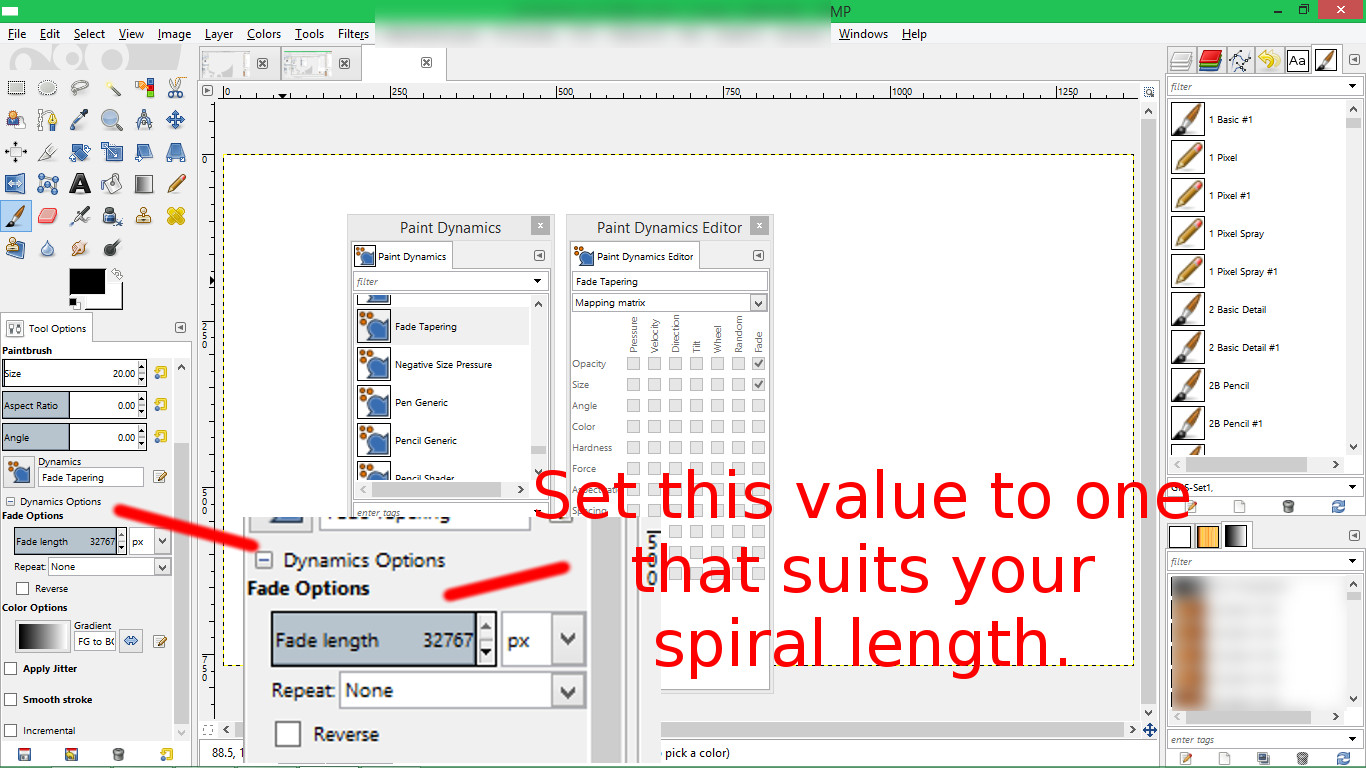This screenshot has height=768, width=1366.
Task: Reset brush Size to default
Action: tap(160, 373)
